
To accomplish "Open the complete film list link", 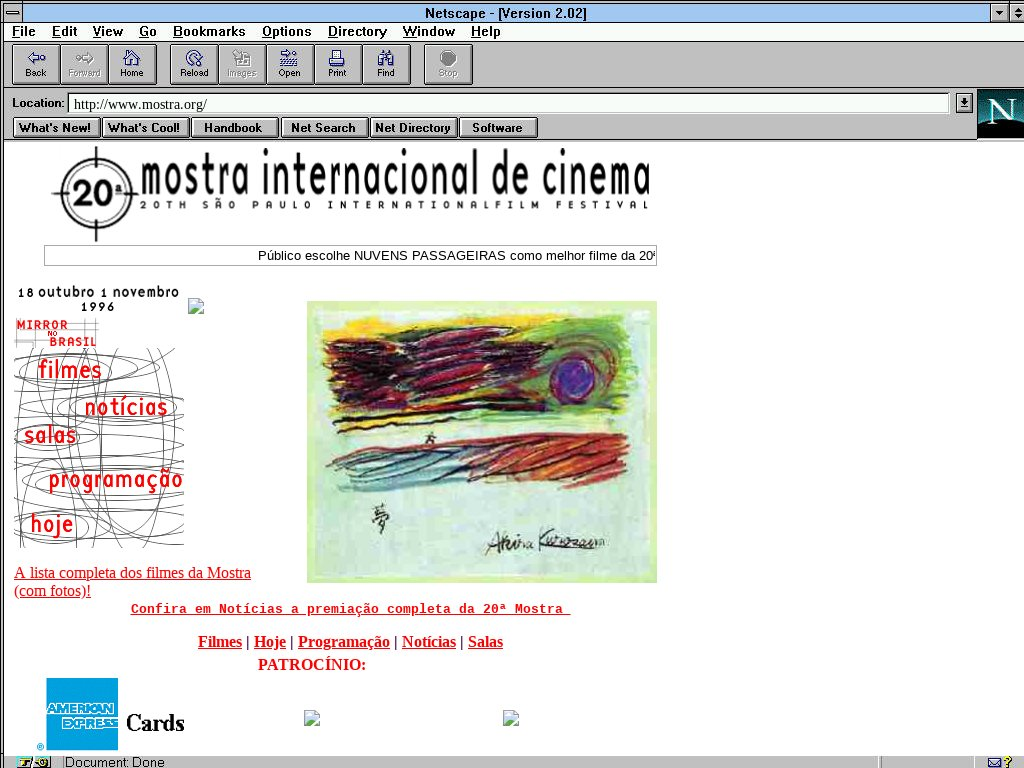I will click(x=132, y=573).
